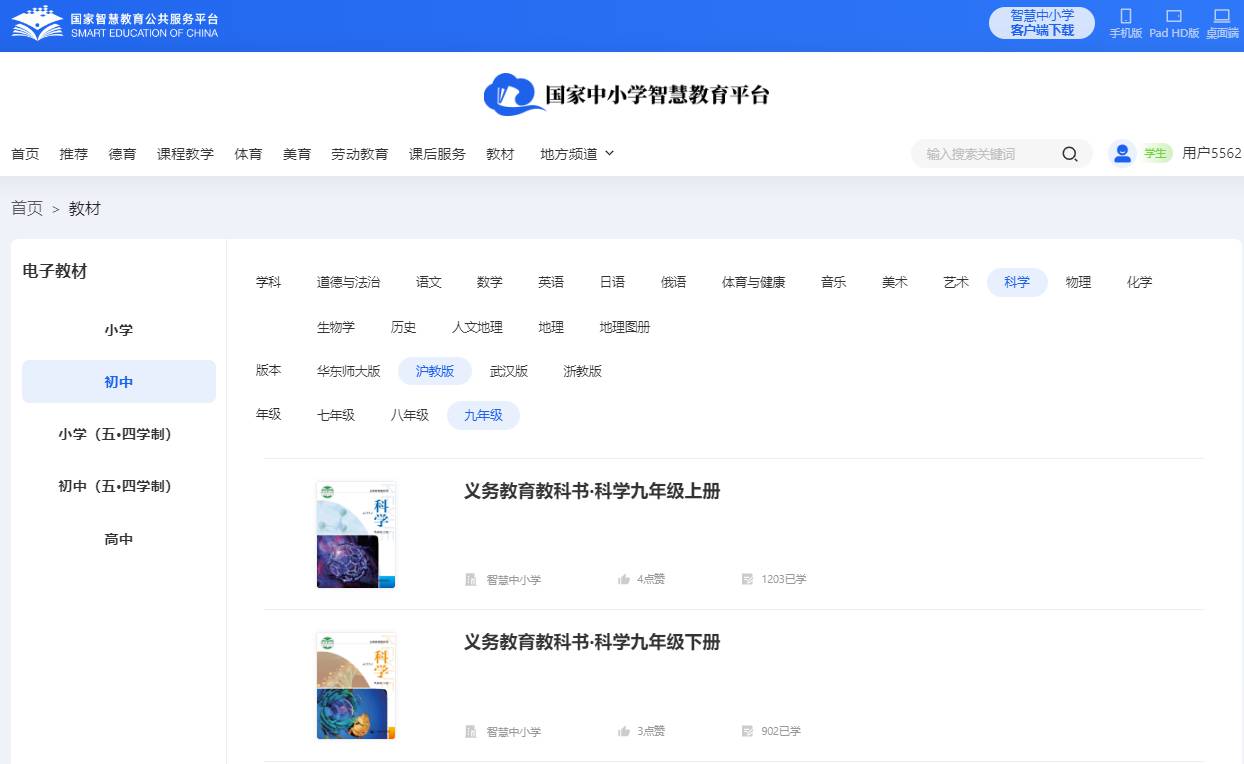
Task: Select edition 沪教版
Action: pos(435,371)
